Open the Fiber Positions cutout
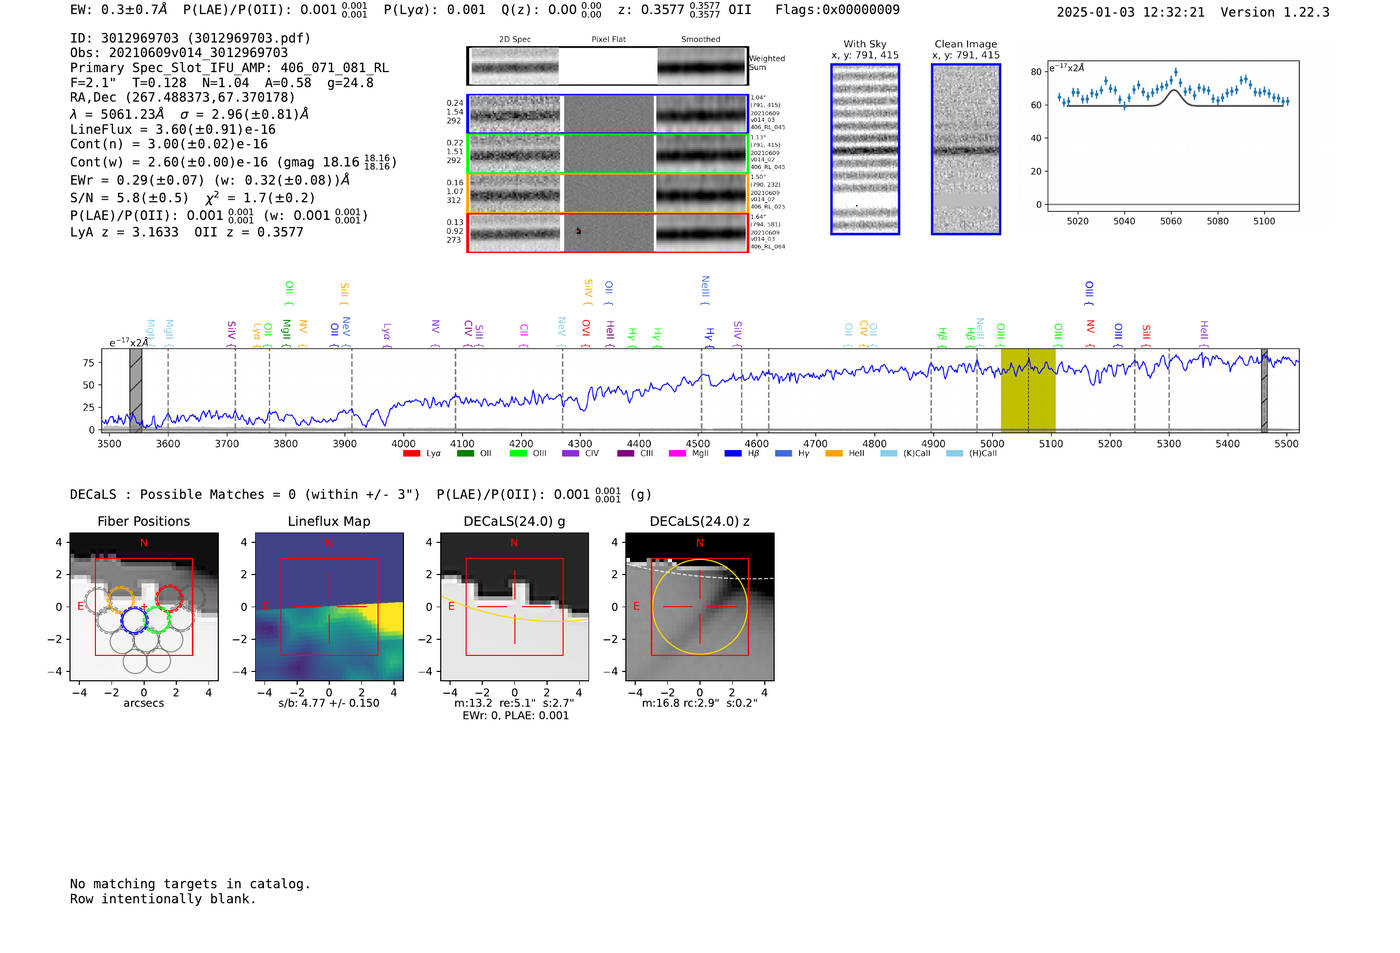Screen dimensions: 1400x953 pos(144,606)
